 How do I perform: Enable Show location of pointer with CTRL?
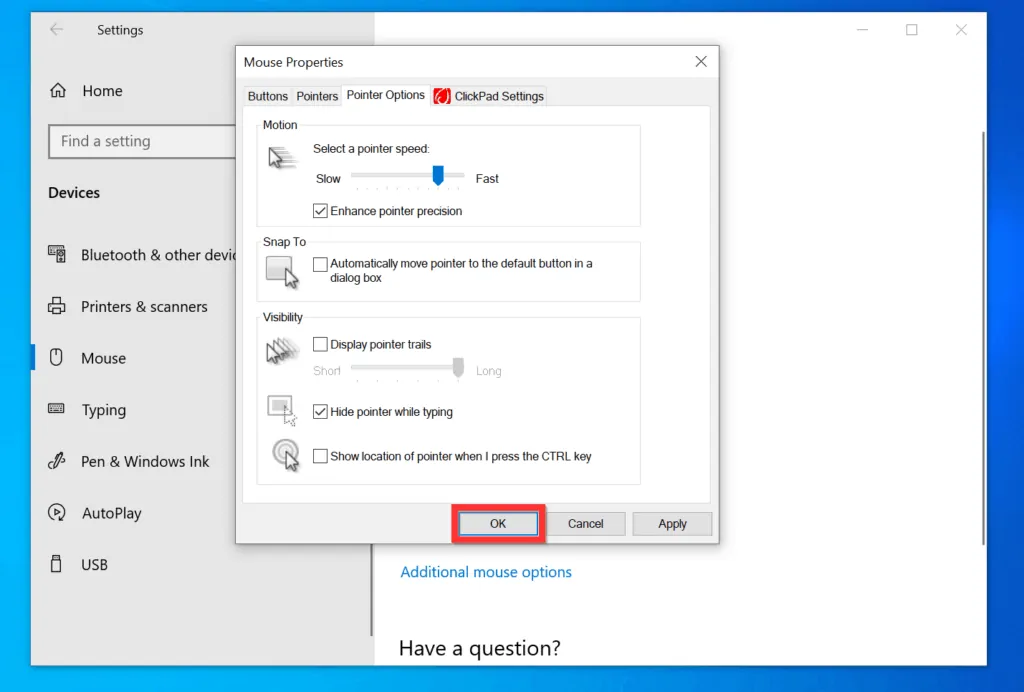tap(320, 456)
